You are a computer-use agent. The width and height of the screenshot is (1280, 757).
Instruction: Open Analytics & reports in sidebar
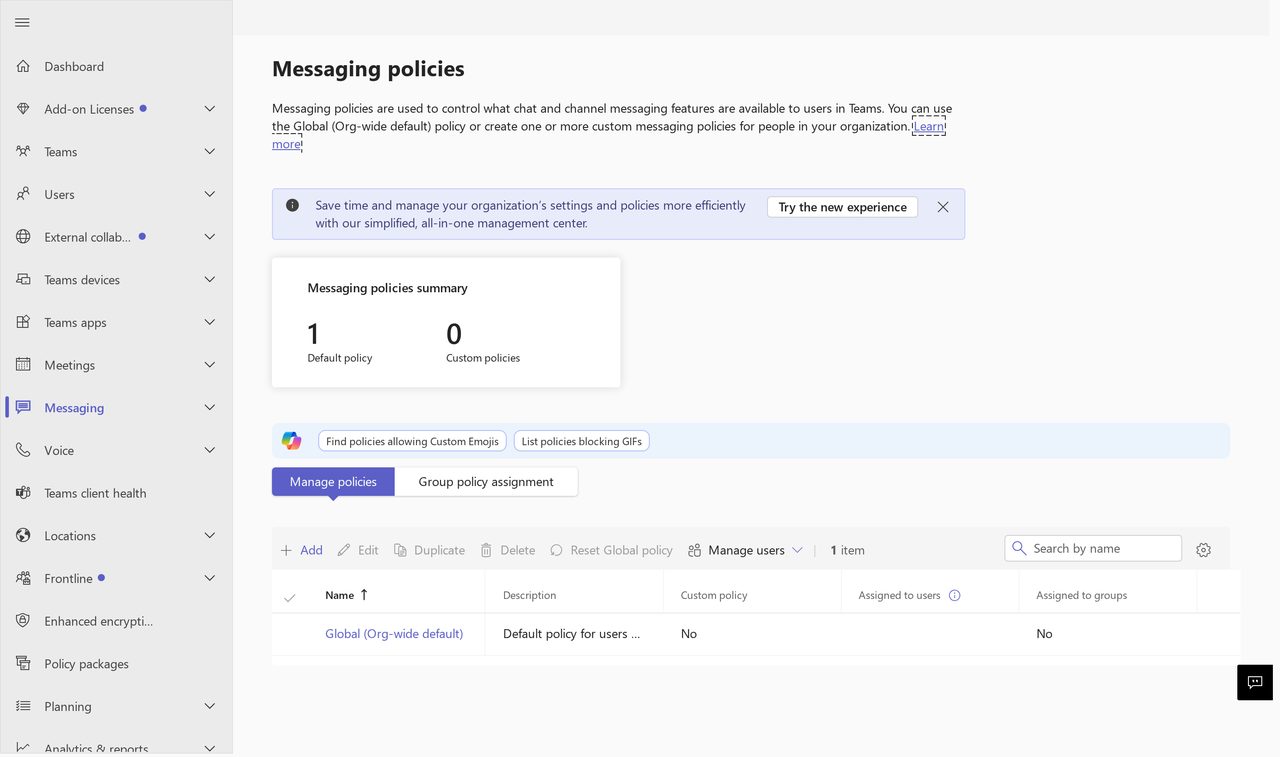96,748
